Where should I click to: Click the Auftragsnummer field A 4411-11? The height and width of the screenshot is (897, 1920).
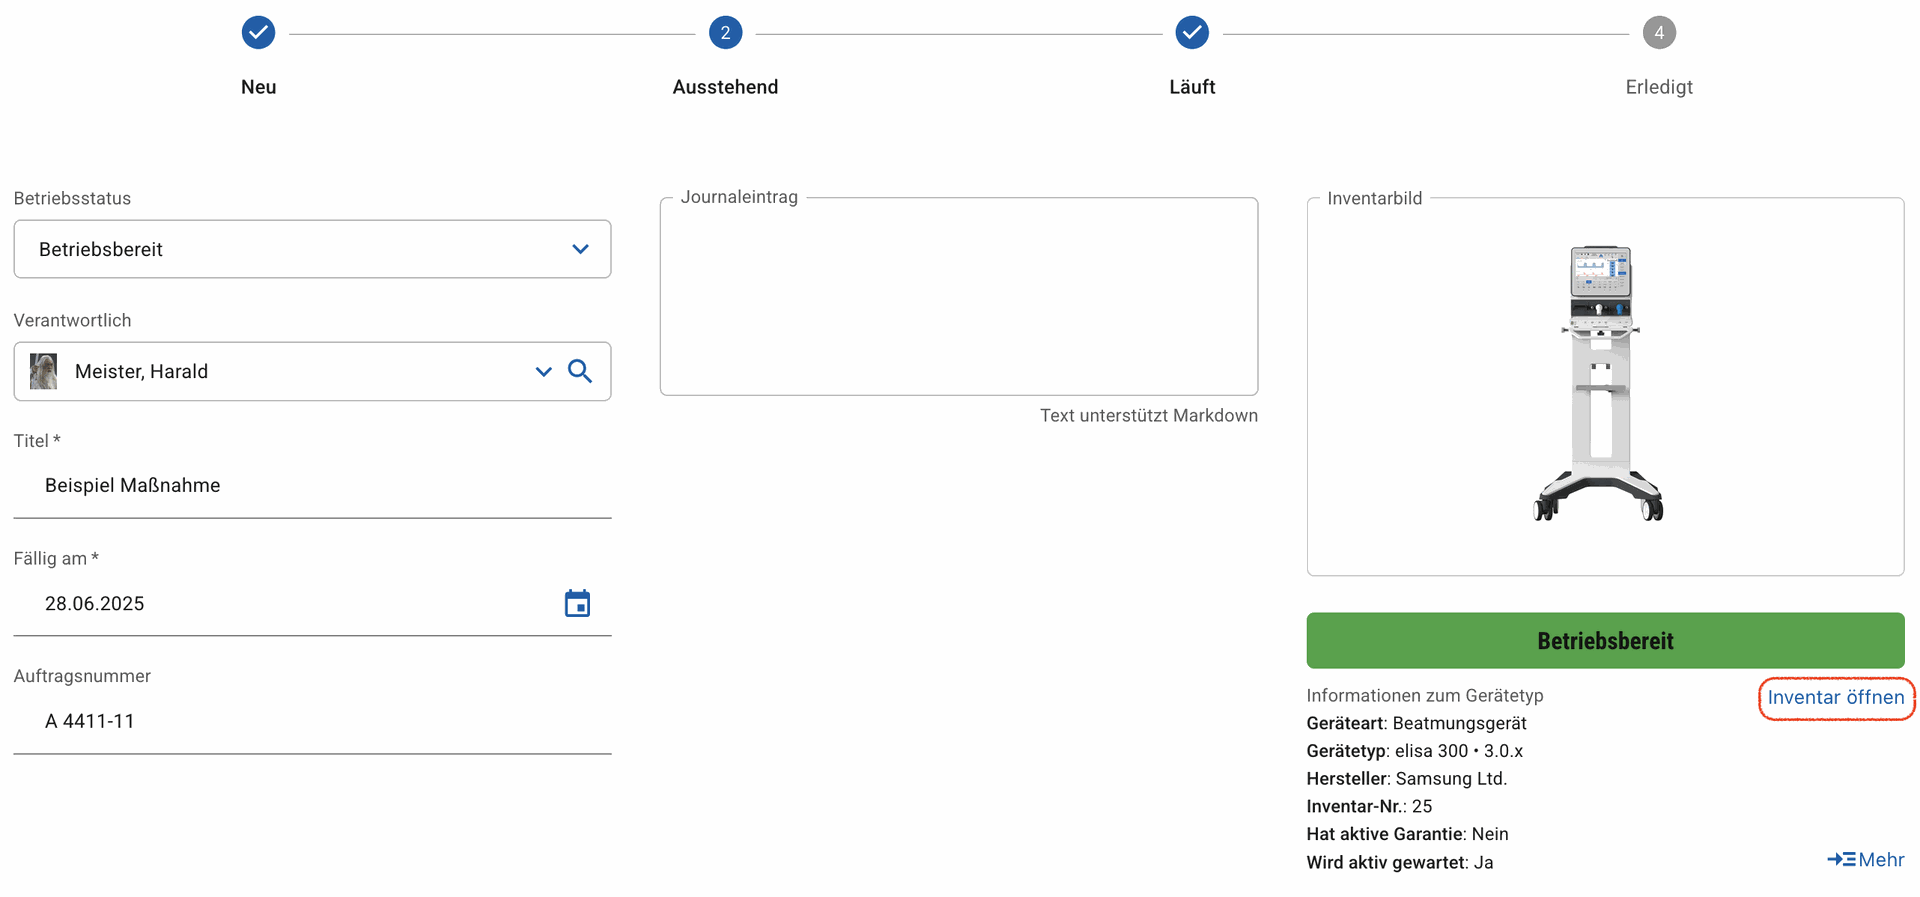[x=312, y=721]
